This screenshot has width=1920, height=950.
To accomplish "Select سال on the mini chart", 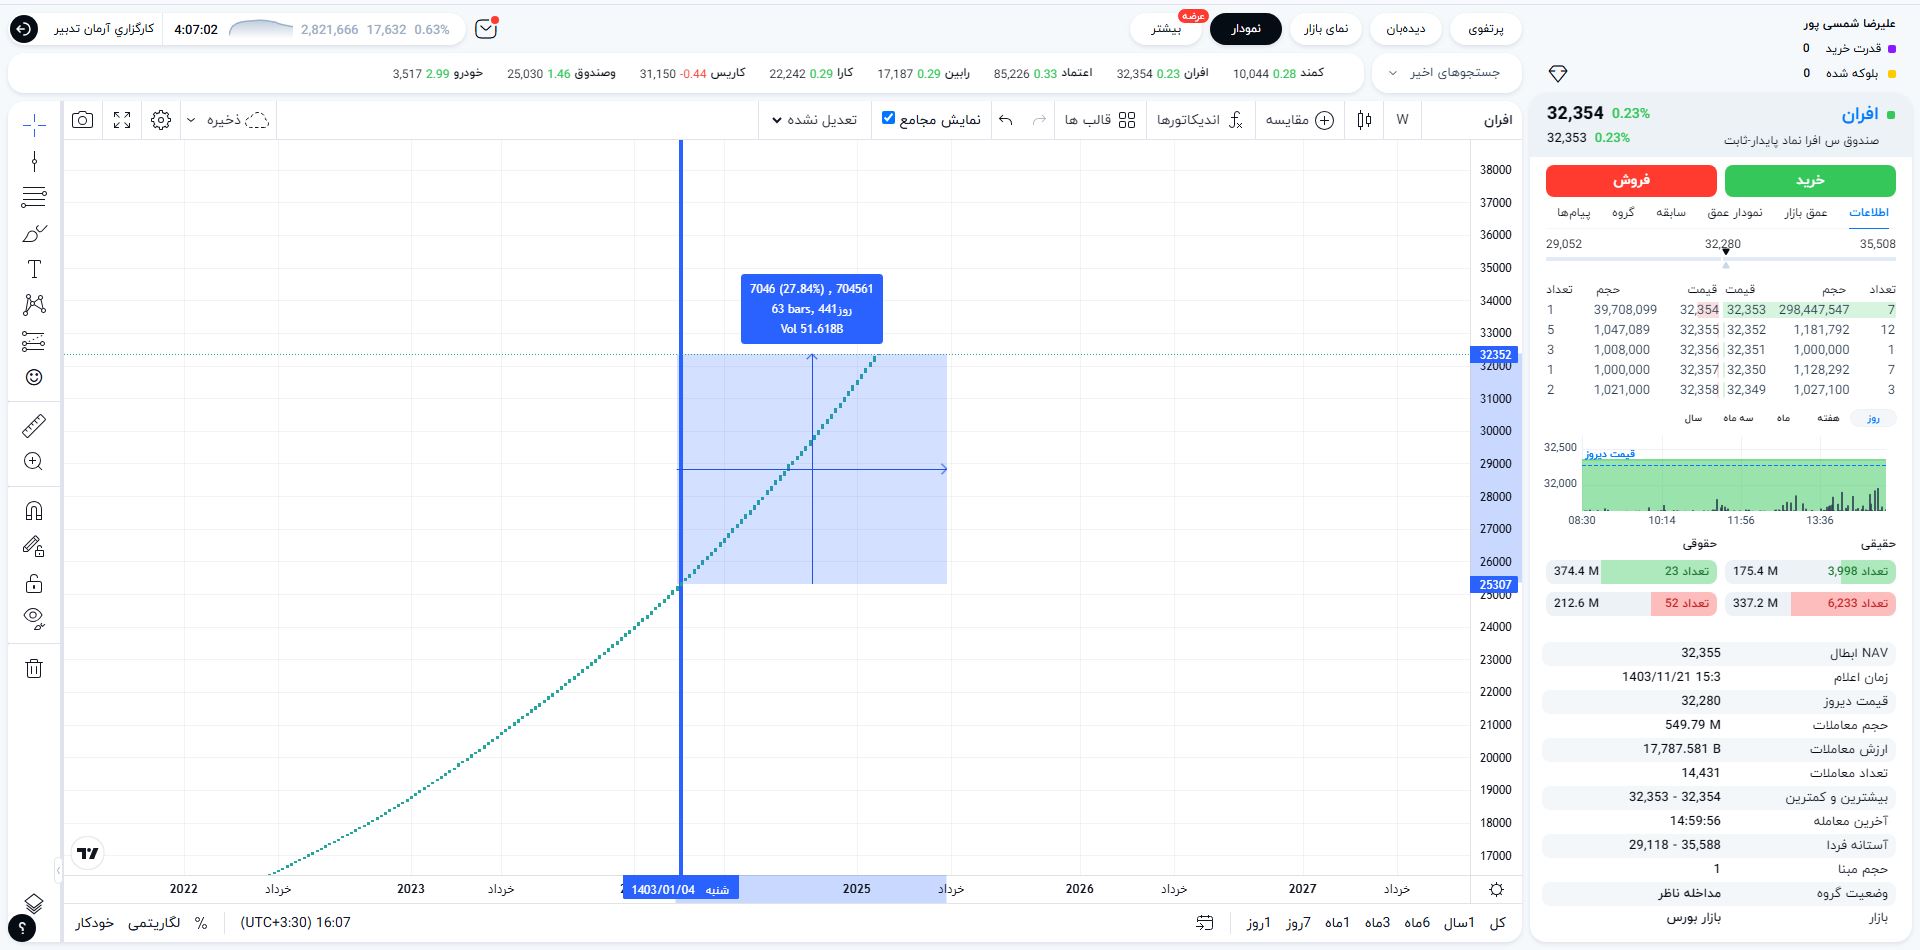I will 1692,418.
